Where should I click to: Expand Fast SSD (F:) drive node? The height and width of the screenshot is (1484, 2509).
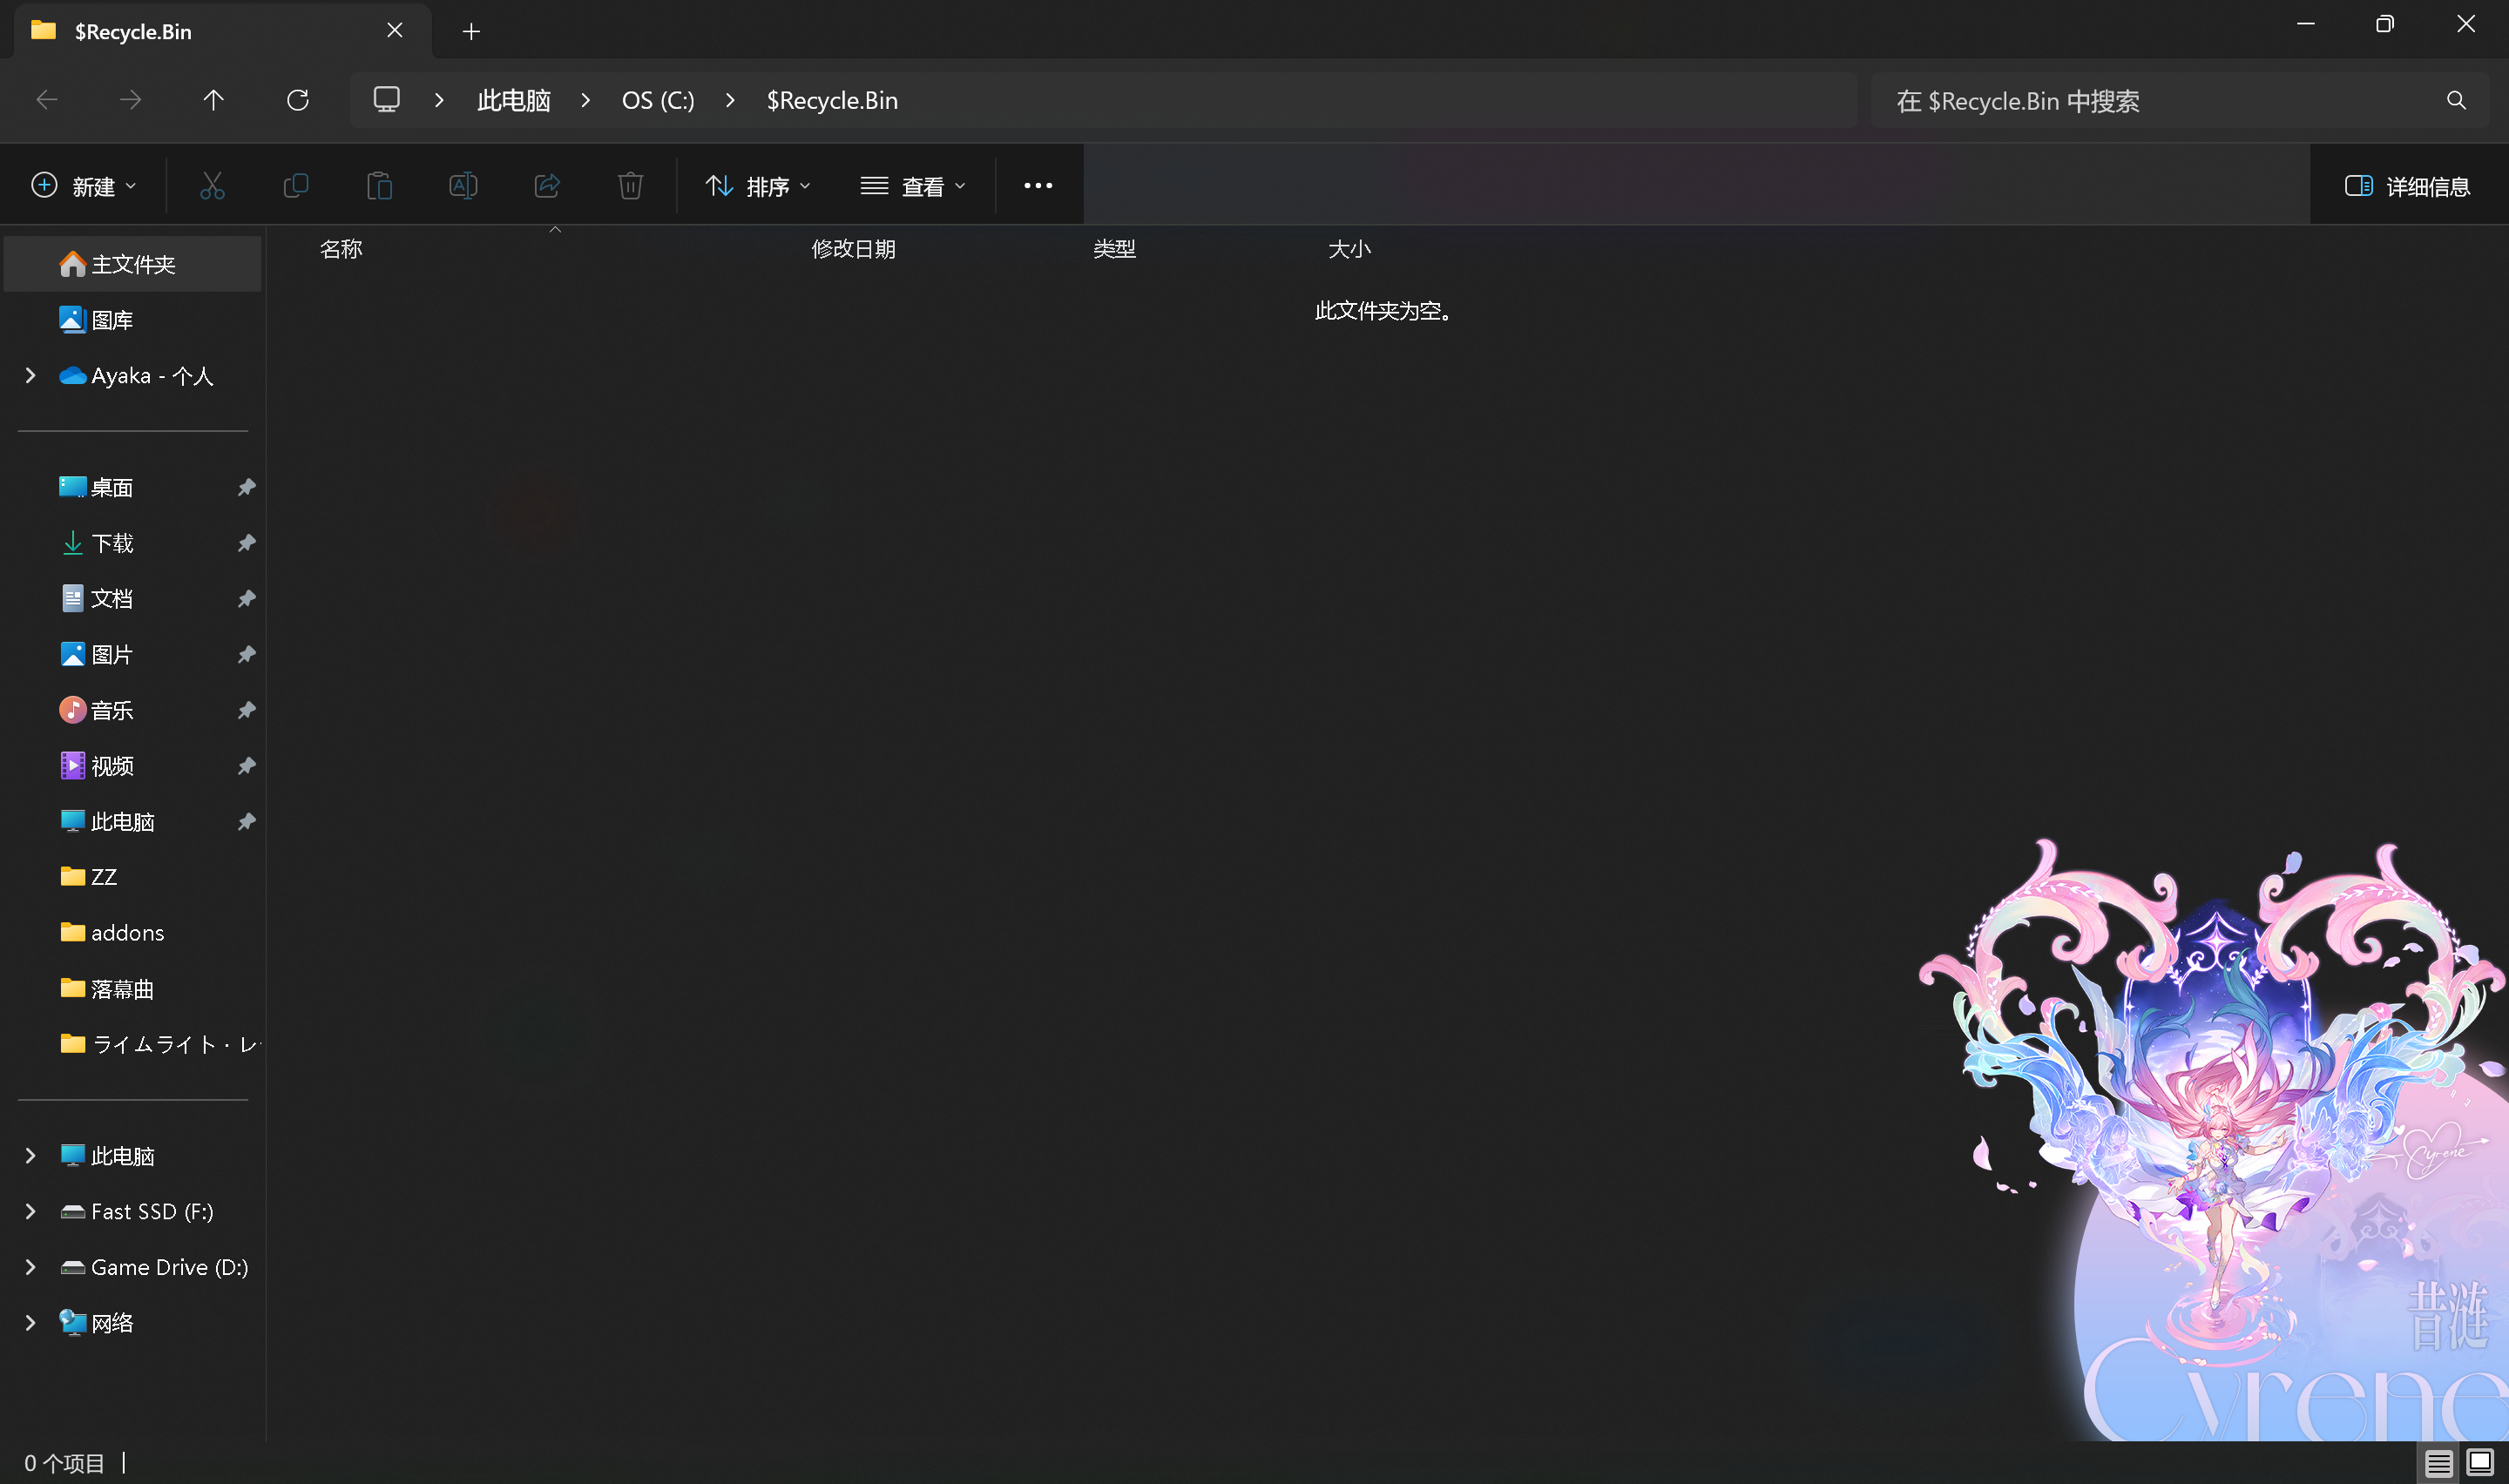(x=30, y=1212)
